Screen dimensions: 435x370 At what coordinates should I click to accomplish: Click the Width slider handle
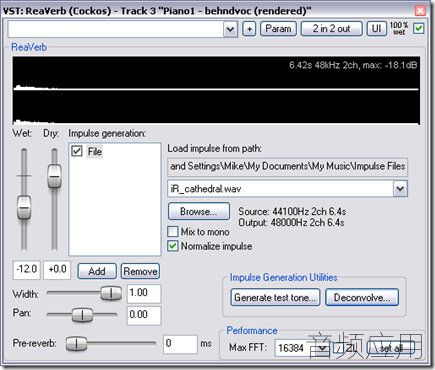(x=111, y=293)
